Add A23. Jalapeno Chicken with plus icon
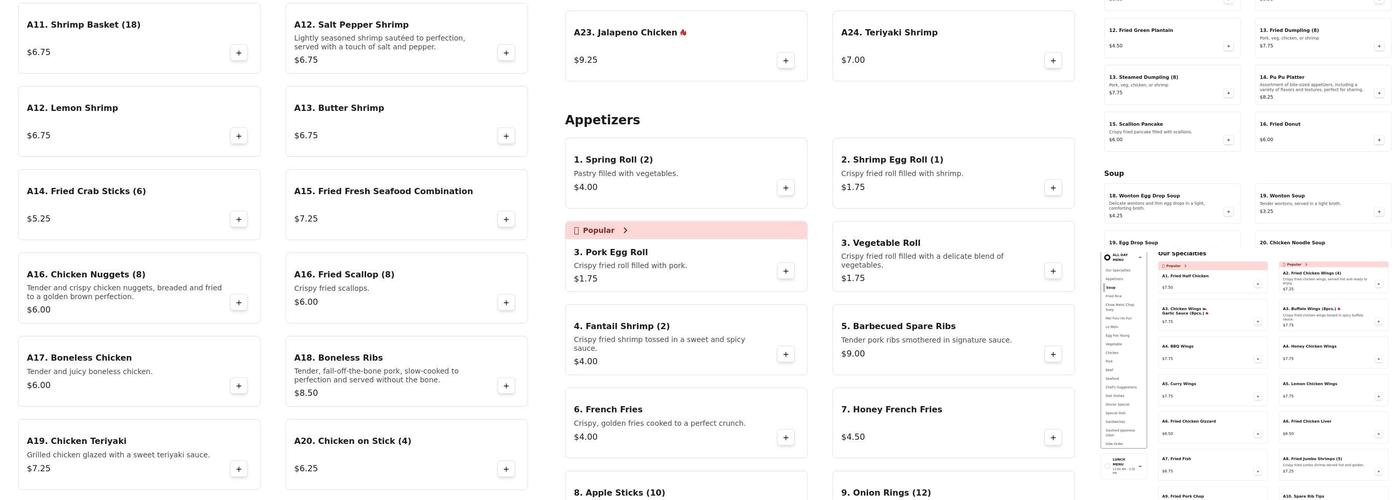 (786, 61)
